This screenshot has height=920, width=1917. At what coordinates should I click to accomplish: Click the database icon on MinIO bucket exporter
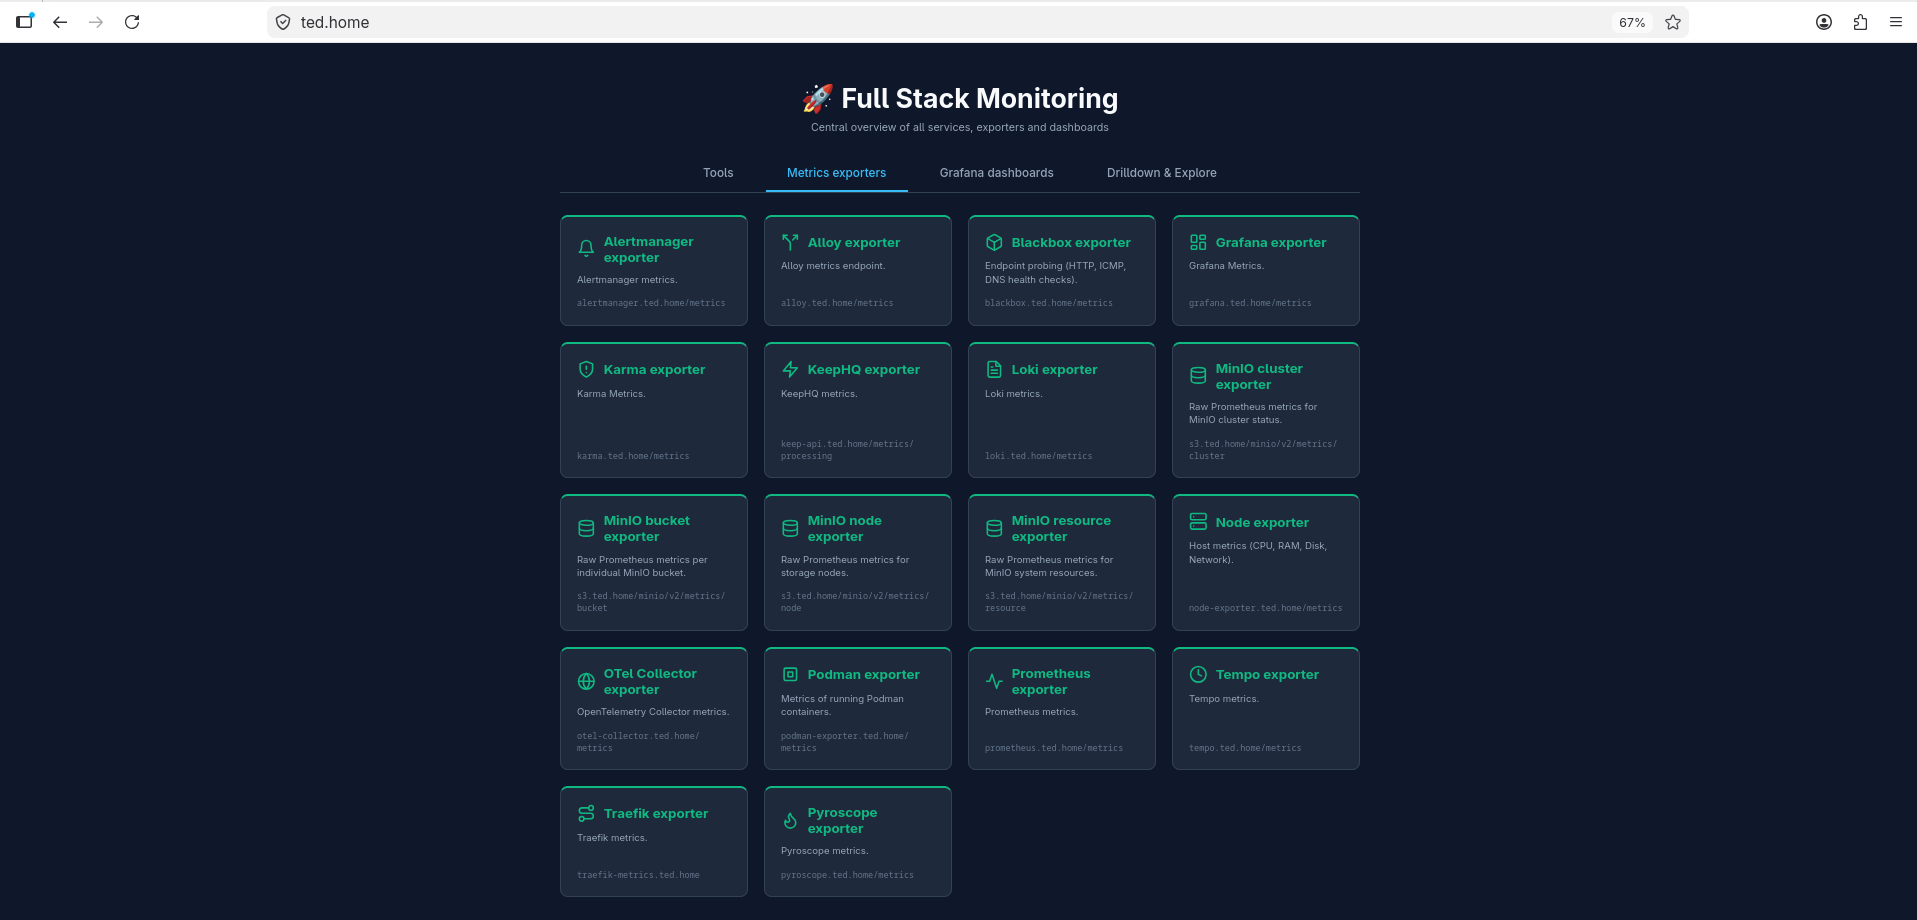coord(586,528)
